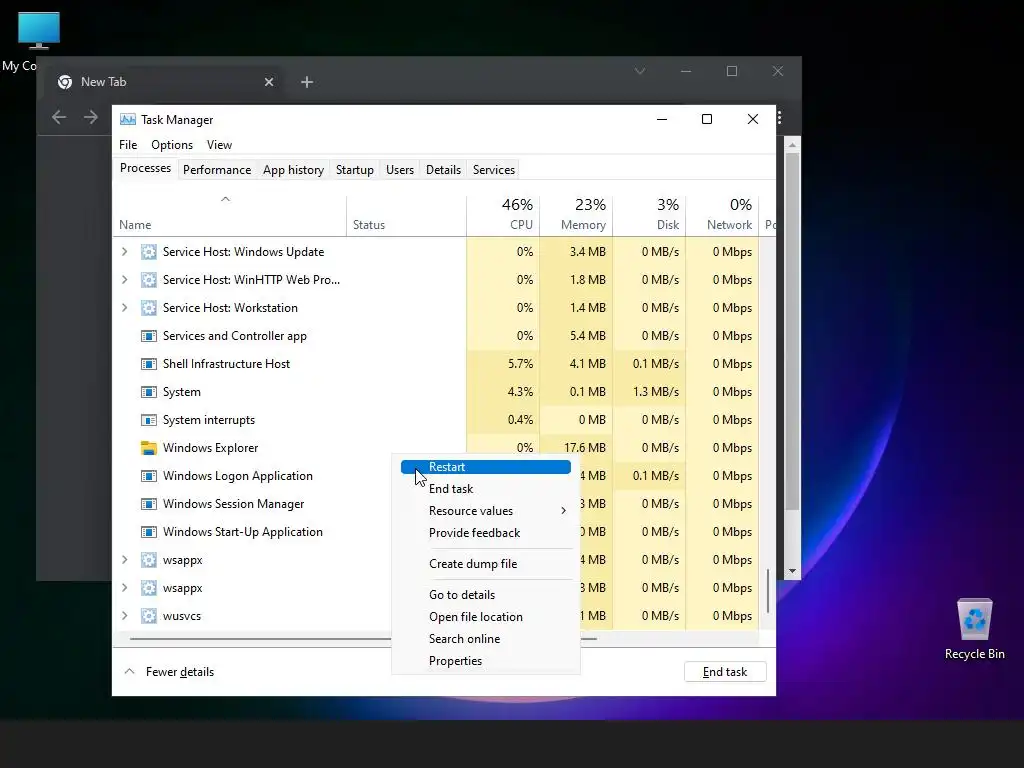Click the Service Host: Workstation gear icon
The height and width of the screenshot is (768, 1024).
[149, 308]
